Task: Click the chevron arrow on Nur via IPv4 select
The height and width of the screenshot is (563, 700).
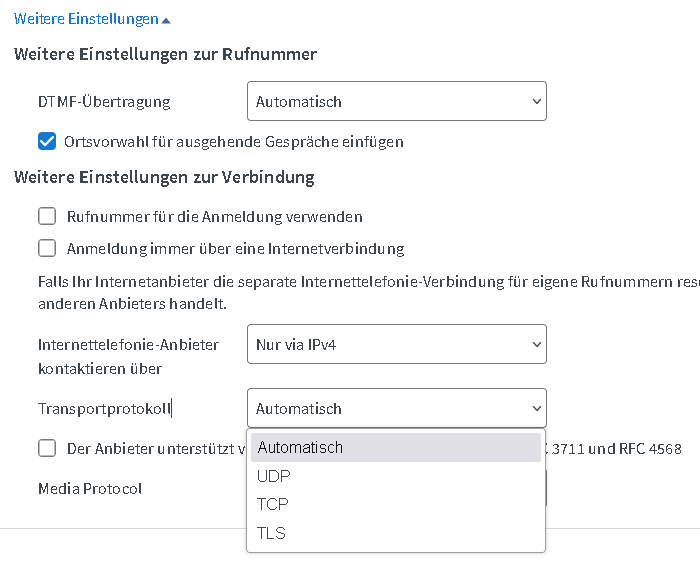Action: coord(536,344)
